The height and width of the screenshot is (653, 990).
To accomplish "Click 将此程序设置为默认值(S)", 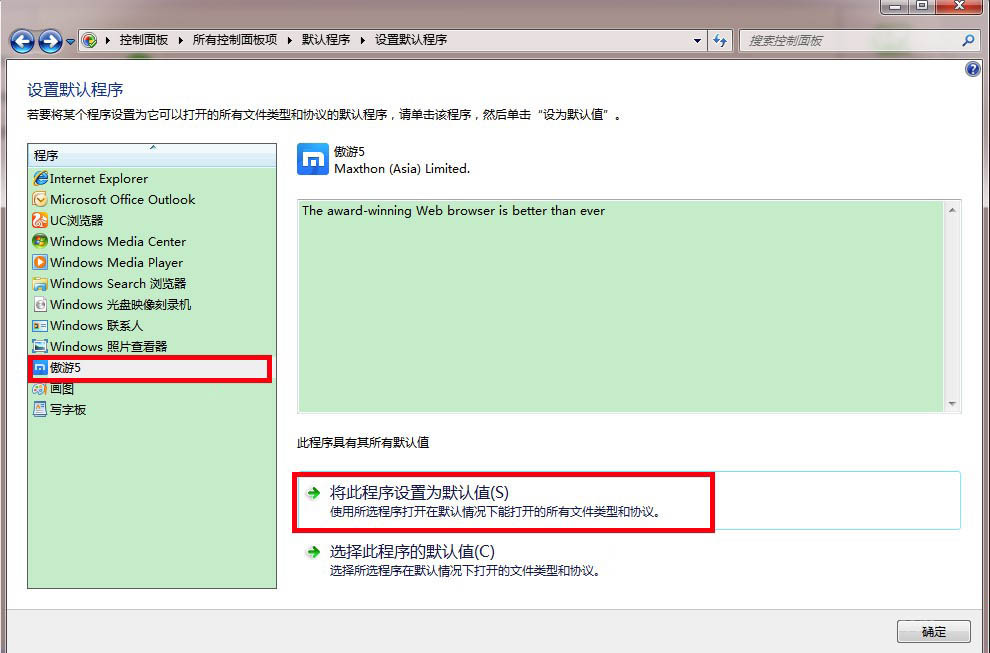I will click(x=419, y=493).
